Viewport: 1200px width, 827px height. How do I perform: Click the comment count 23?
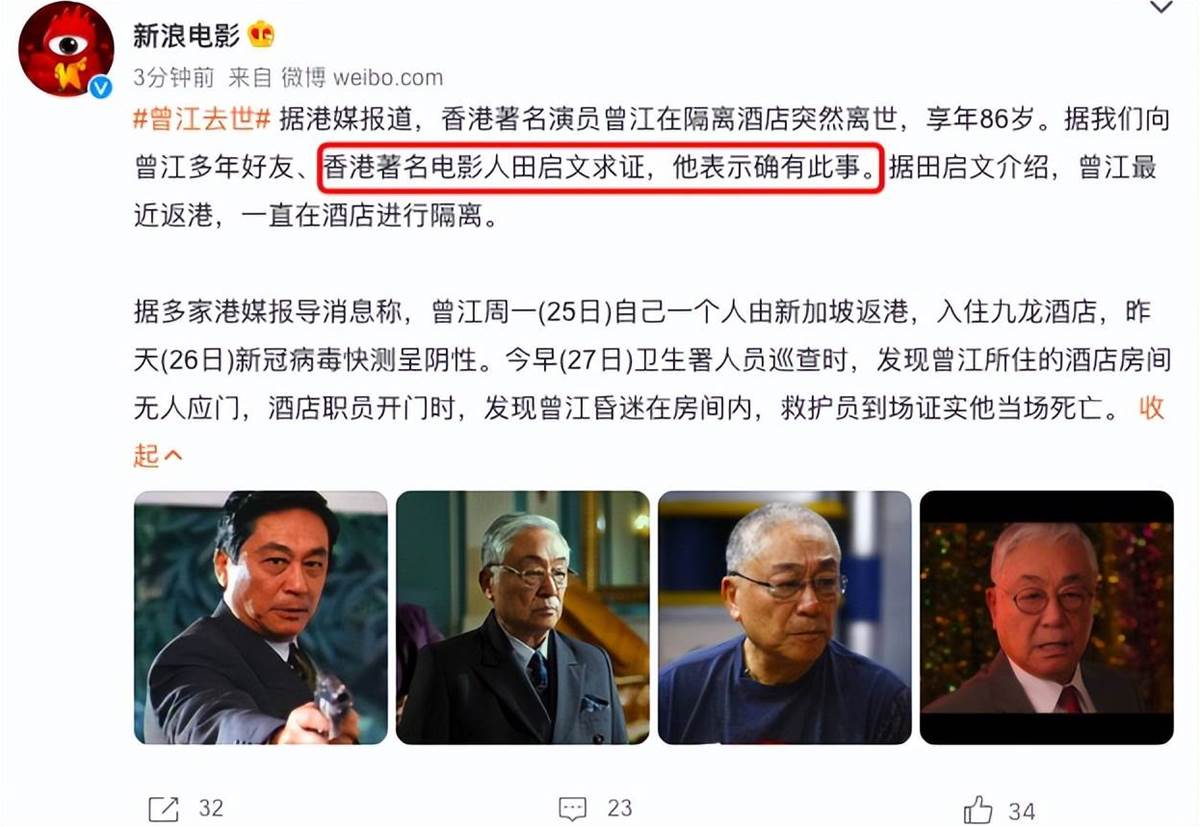click(x=620, y=808)
